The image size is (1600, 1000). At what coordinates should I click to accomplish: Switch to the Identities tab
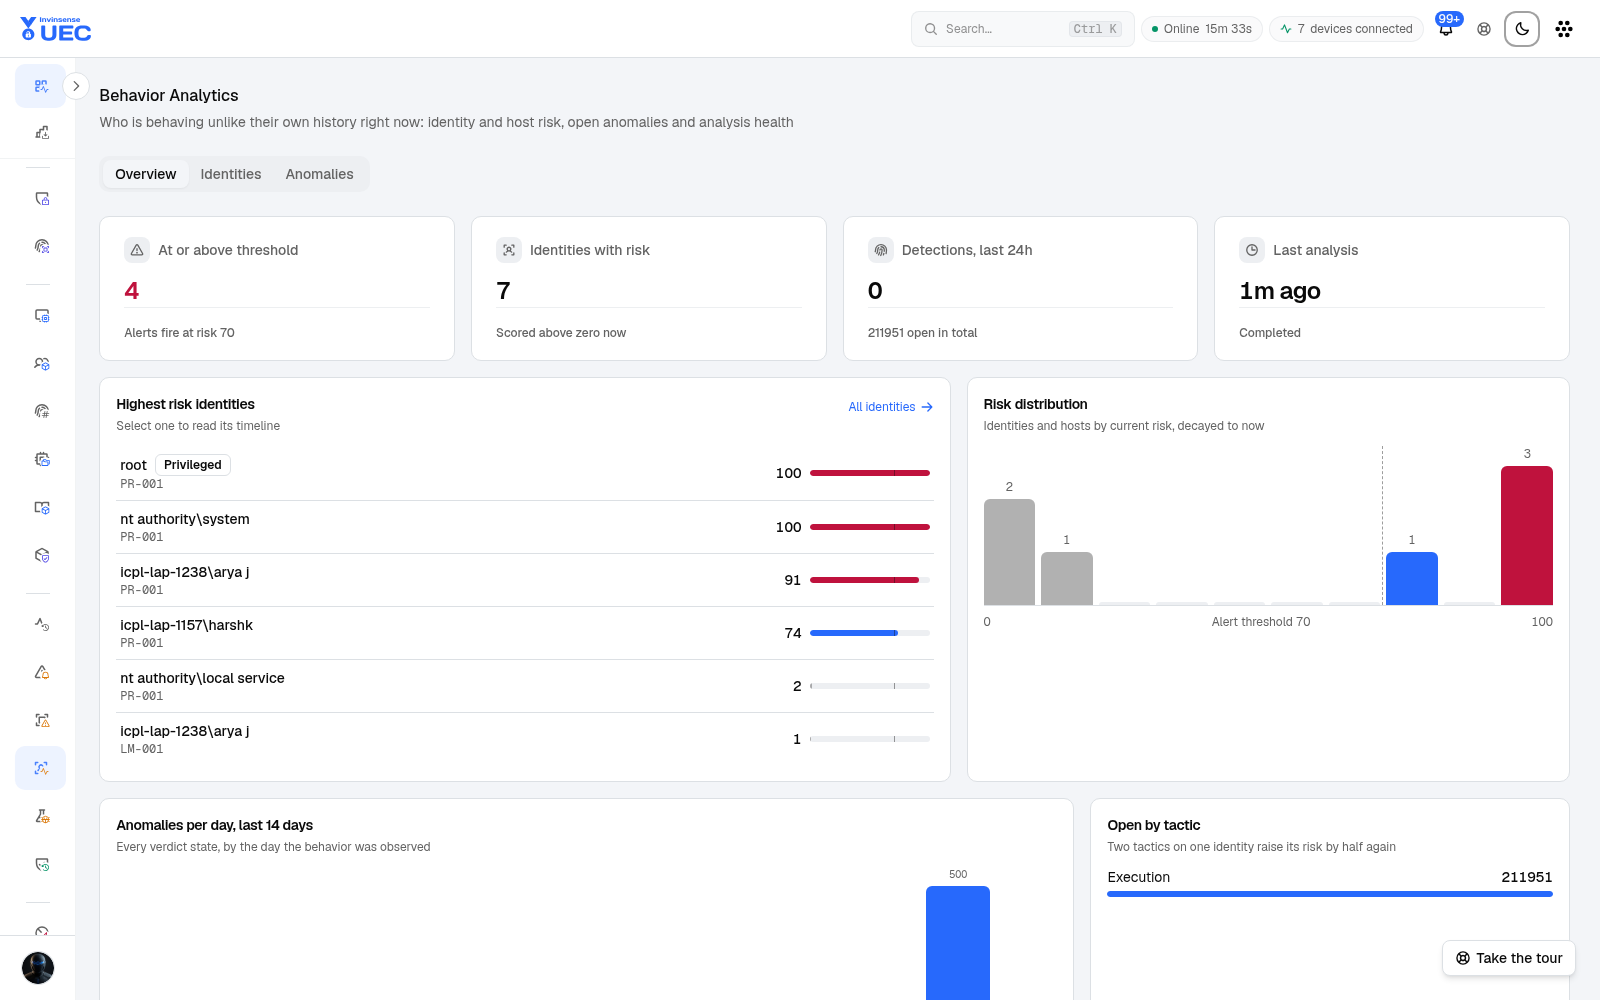231,174
